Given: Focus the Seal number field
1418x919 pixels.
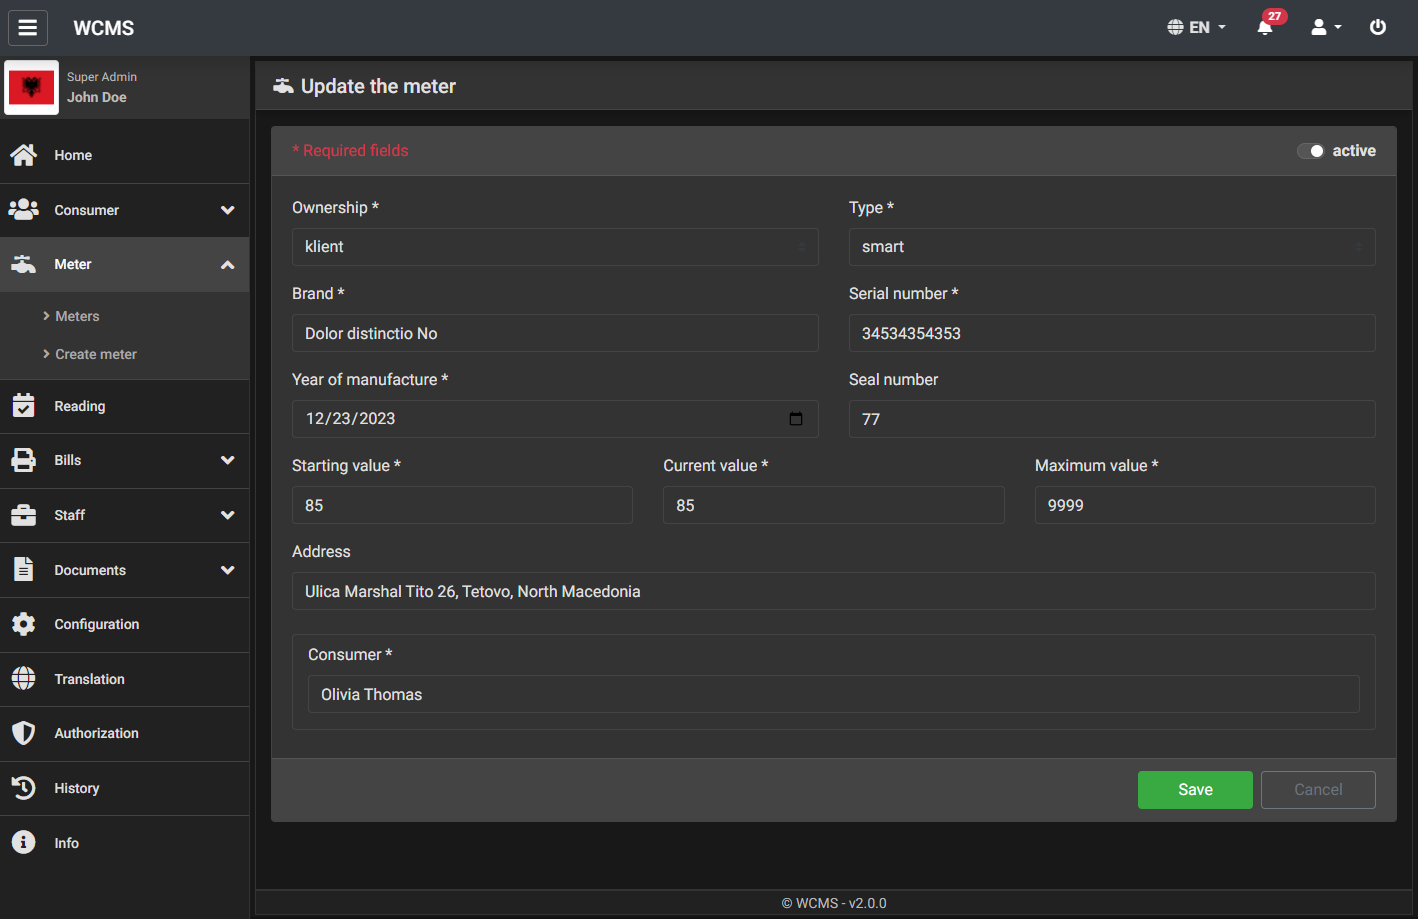Looking at the screenshot, I should (x=1112, y=419).
